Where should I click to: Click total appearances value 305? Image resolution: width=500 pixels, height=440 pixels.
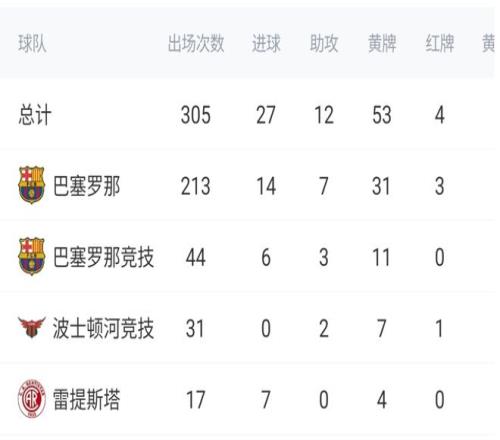pyautogui.click(x=196, y=115)
